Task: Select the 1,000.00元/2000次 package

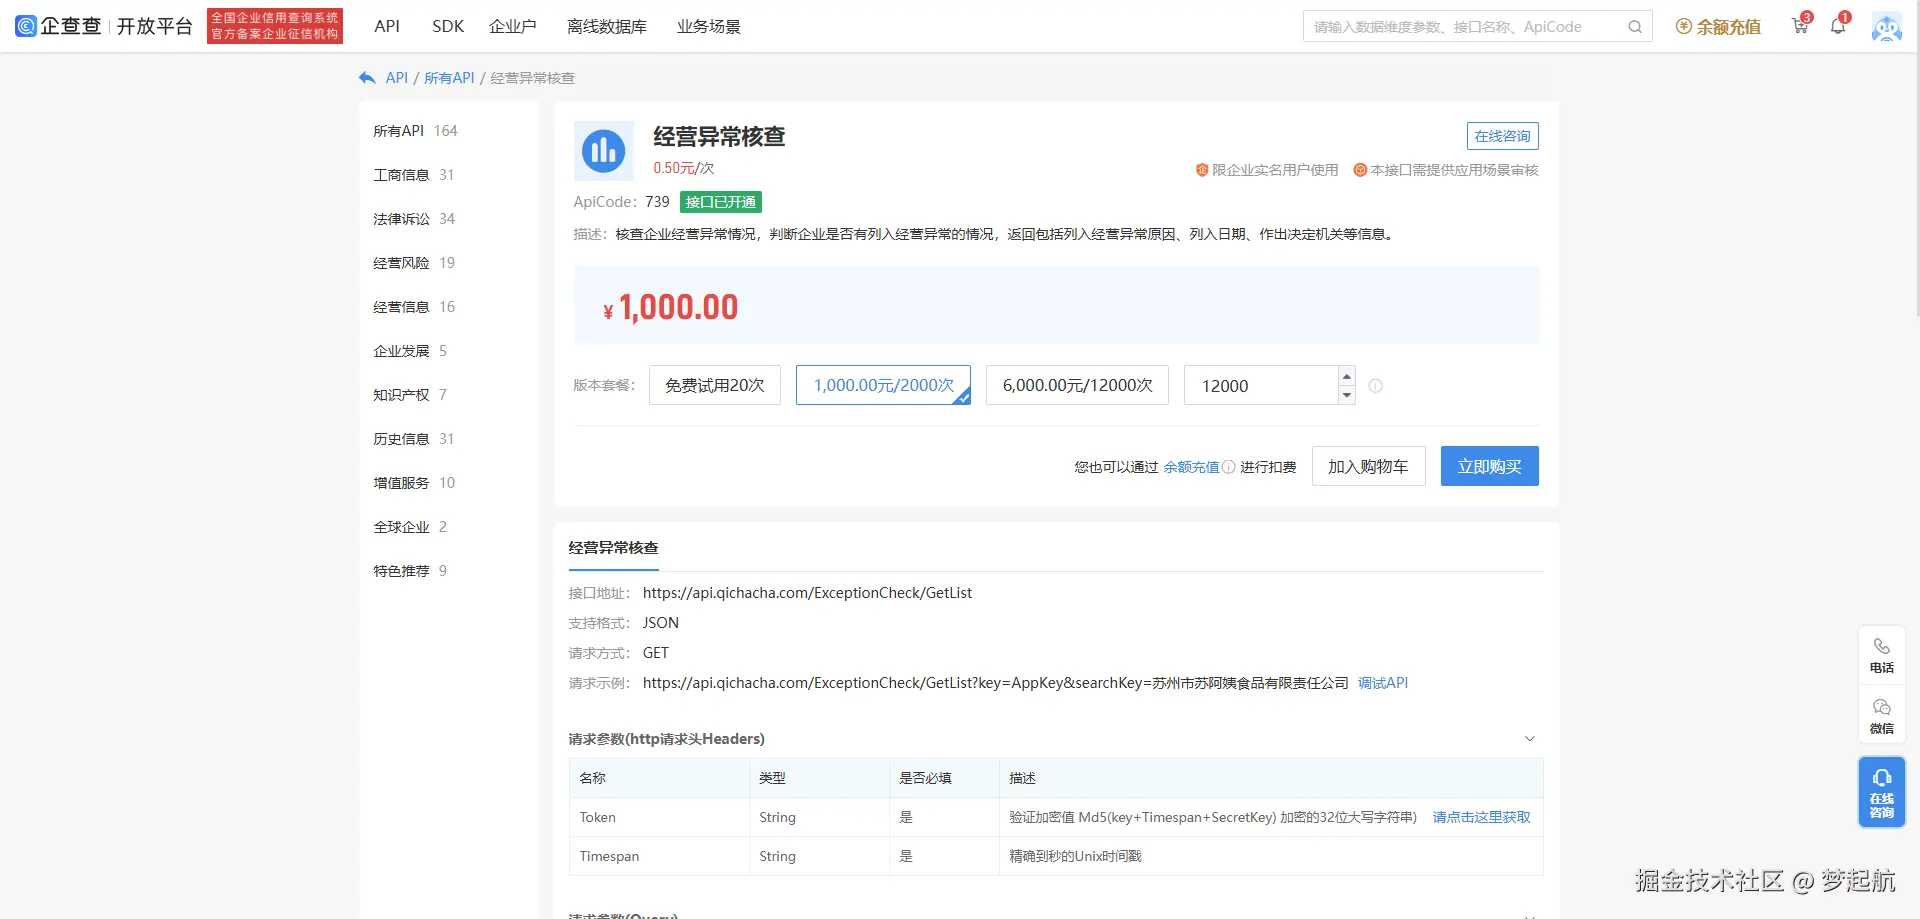Action: click(x=883, y=385)
